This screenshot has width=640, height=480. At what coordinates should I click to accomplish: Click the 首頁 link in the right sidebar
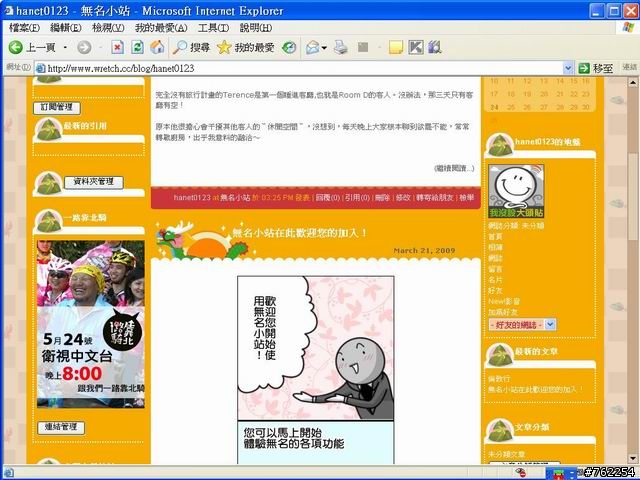coord(496,237)
